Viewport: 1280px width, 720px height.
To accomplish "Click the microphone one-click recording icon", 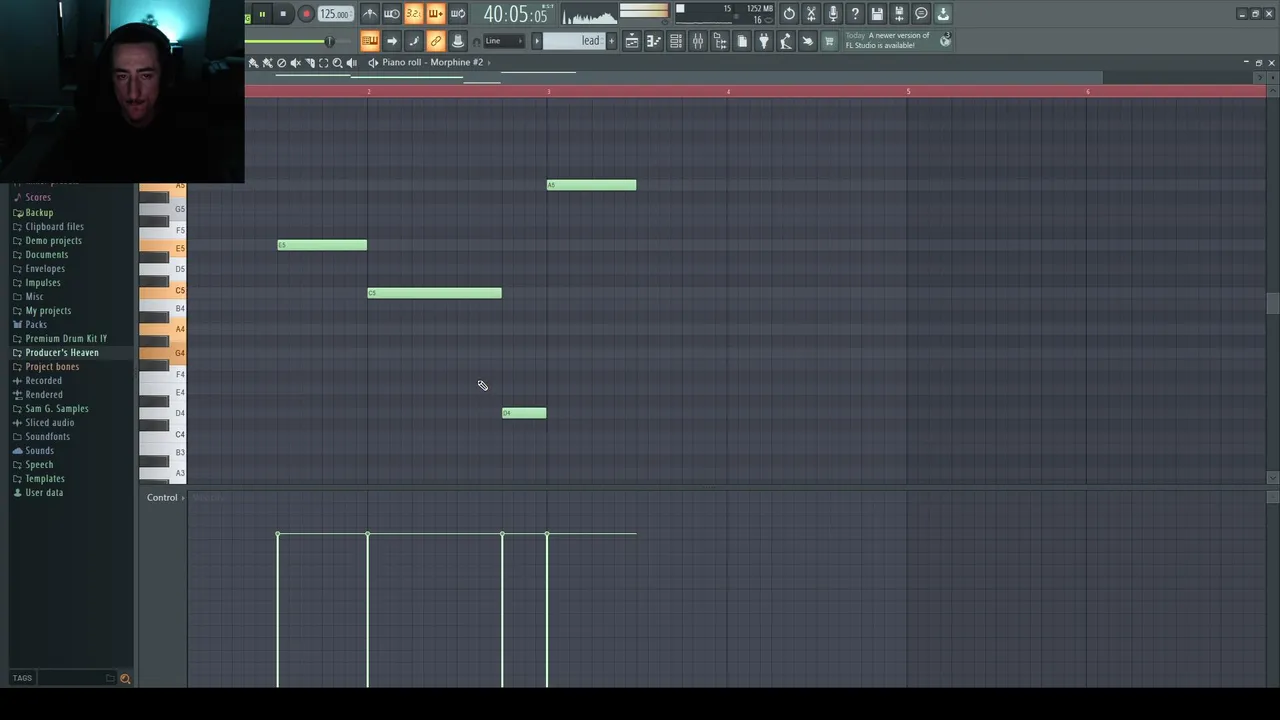I will point(833,14).
